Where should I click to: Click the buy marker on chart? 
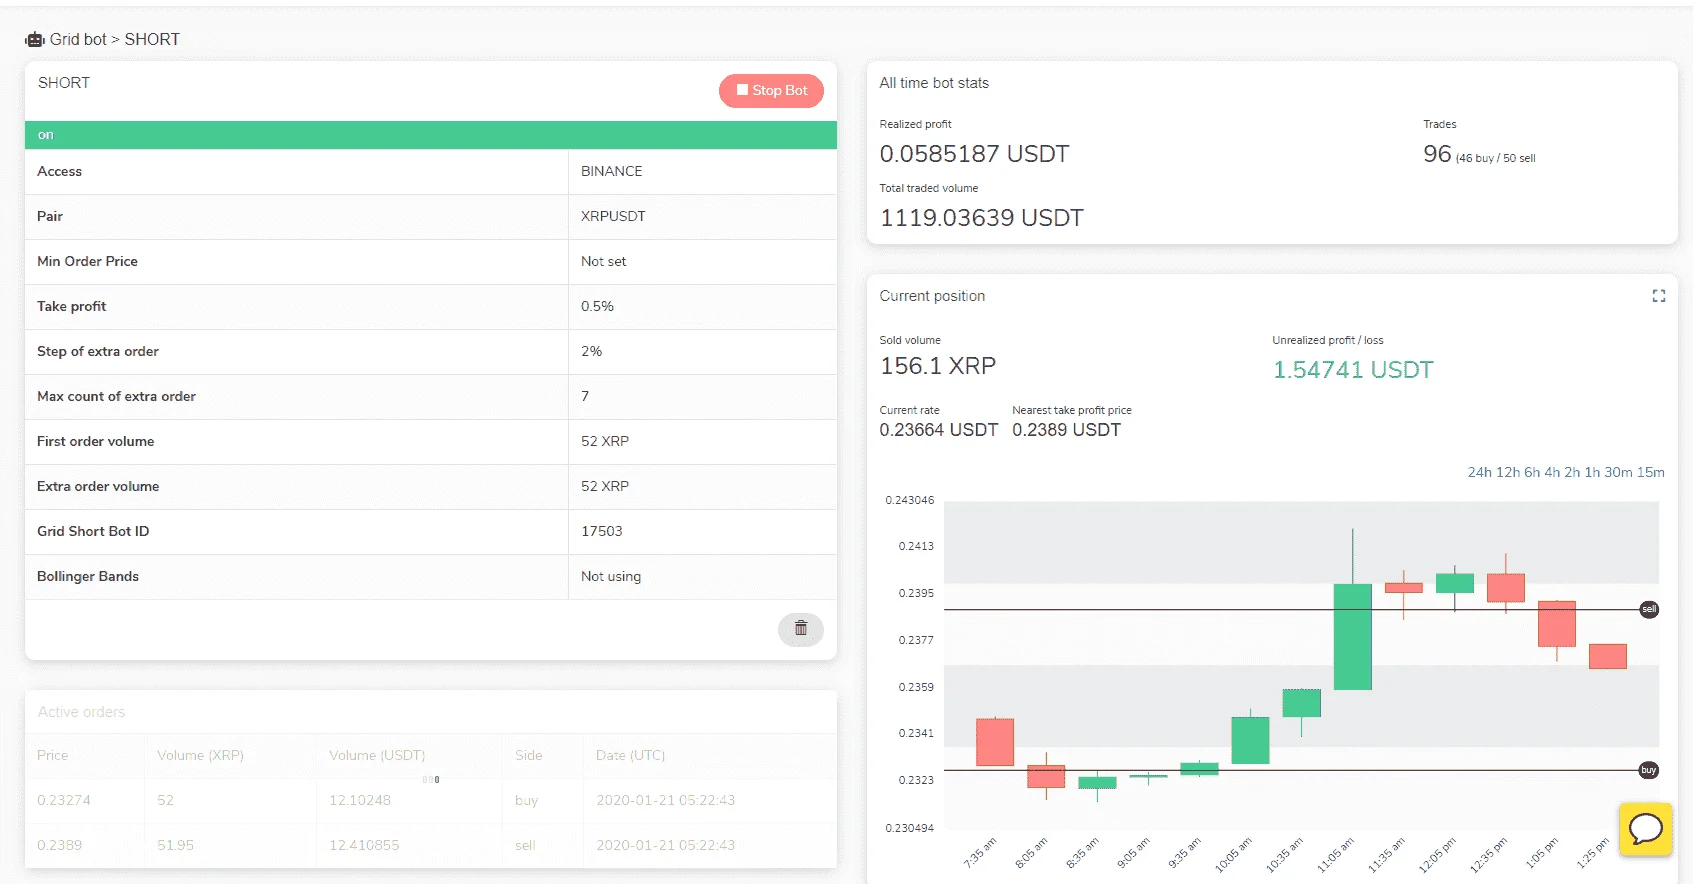(x=1649, y=770)
